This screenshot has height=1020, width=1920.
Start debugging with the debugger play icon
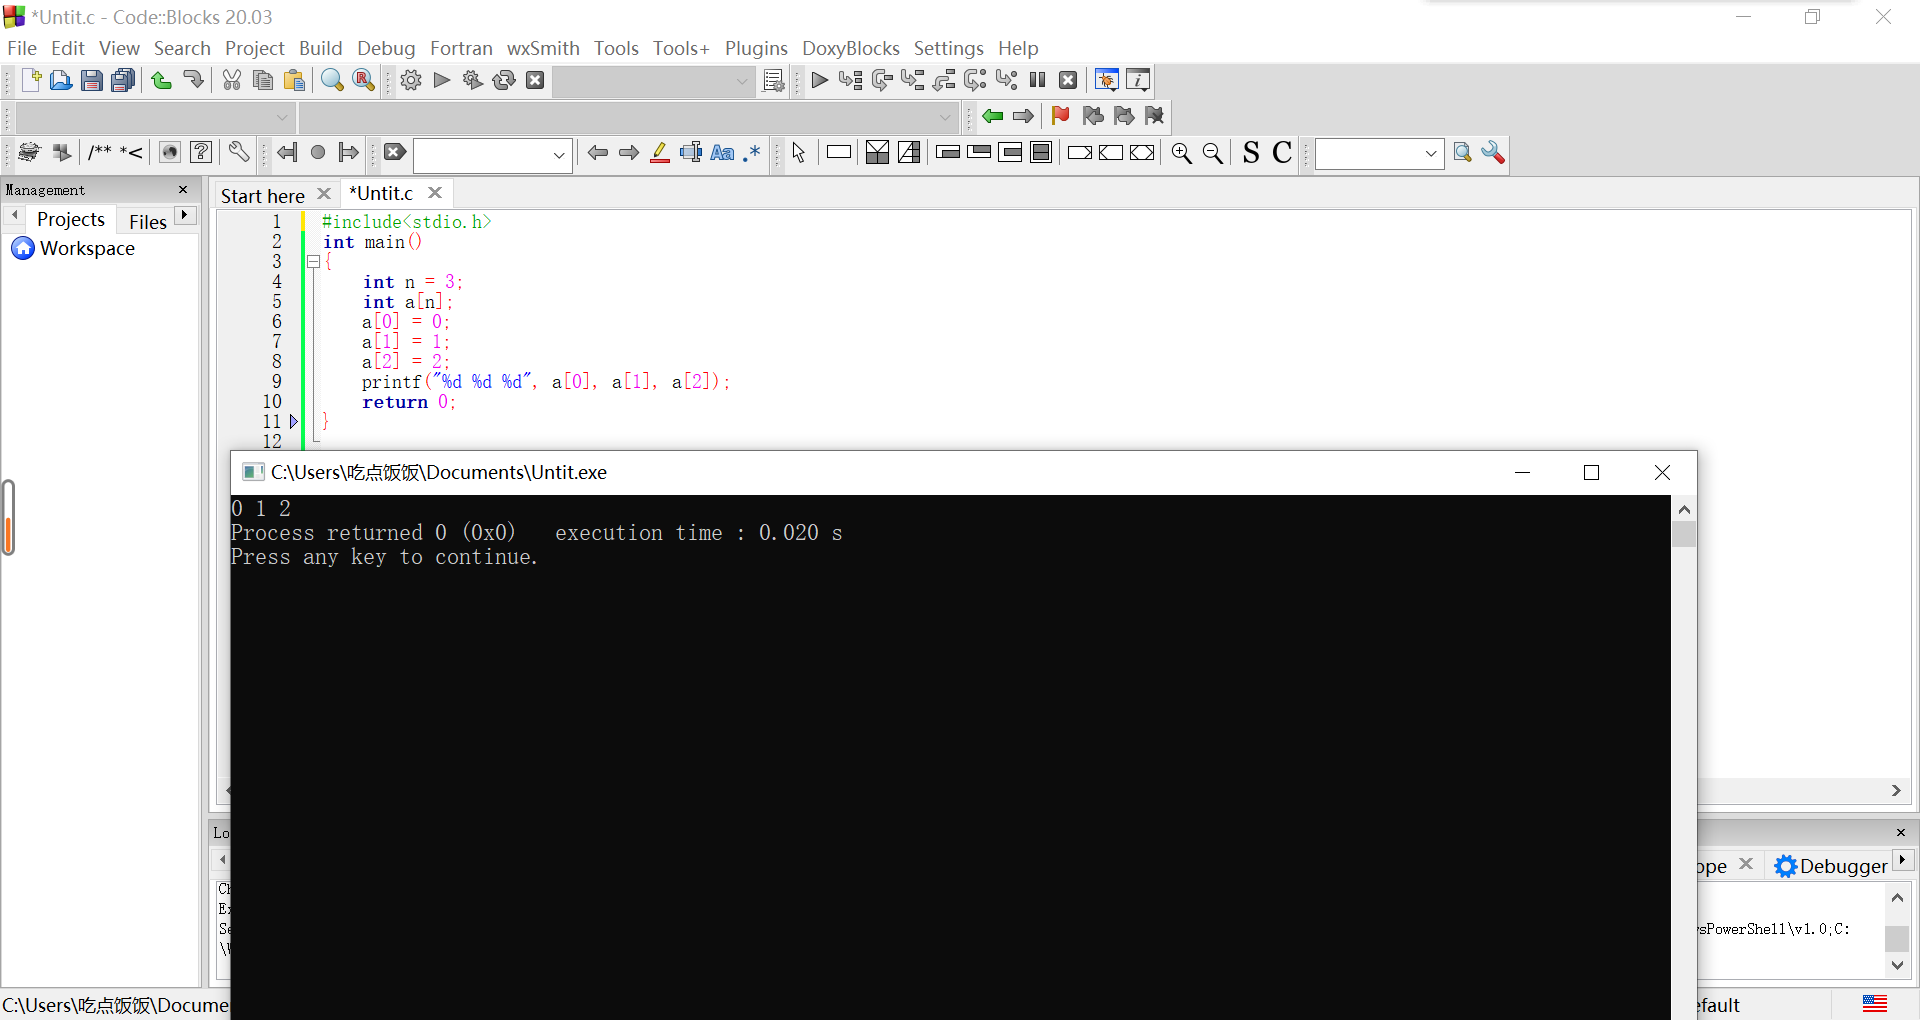coord(820,80)
